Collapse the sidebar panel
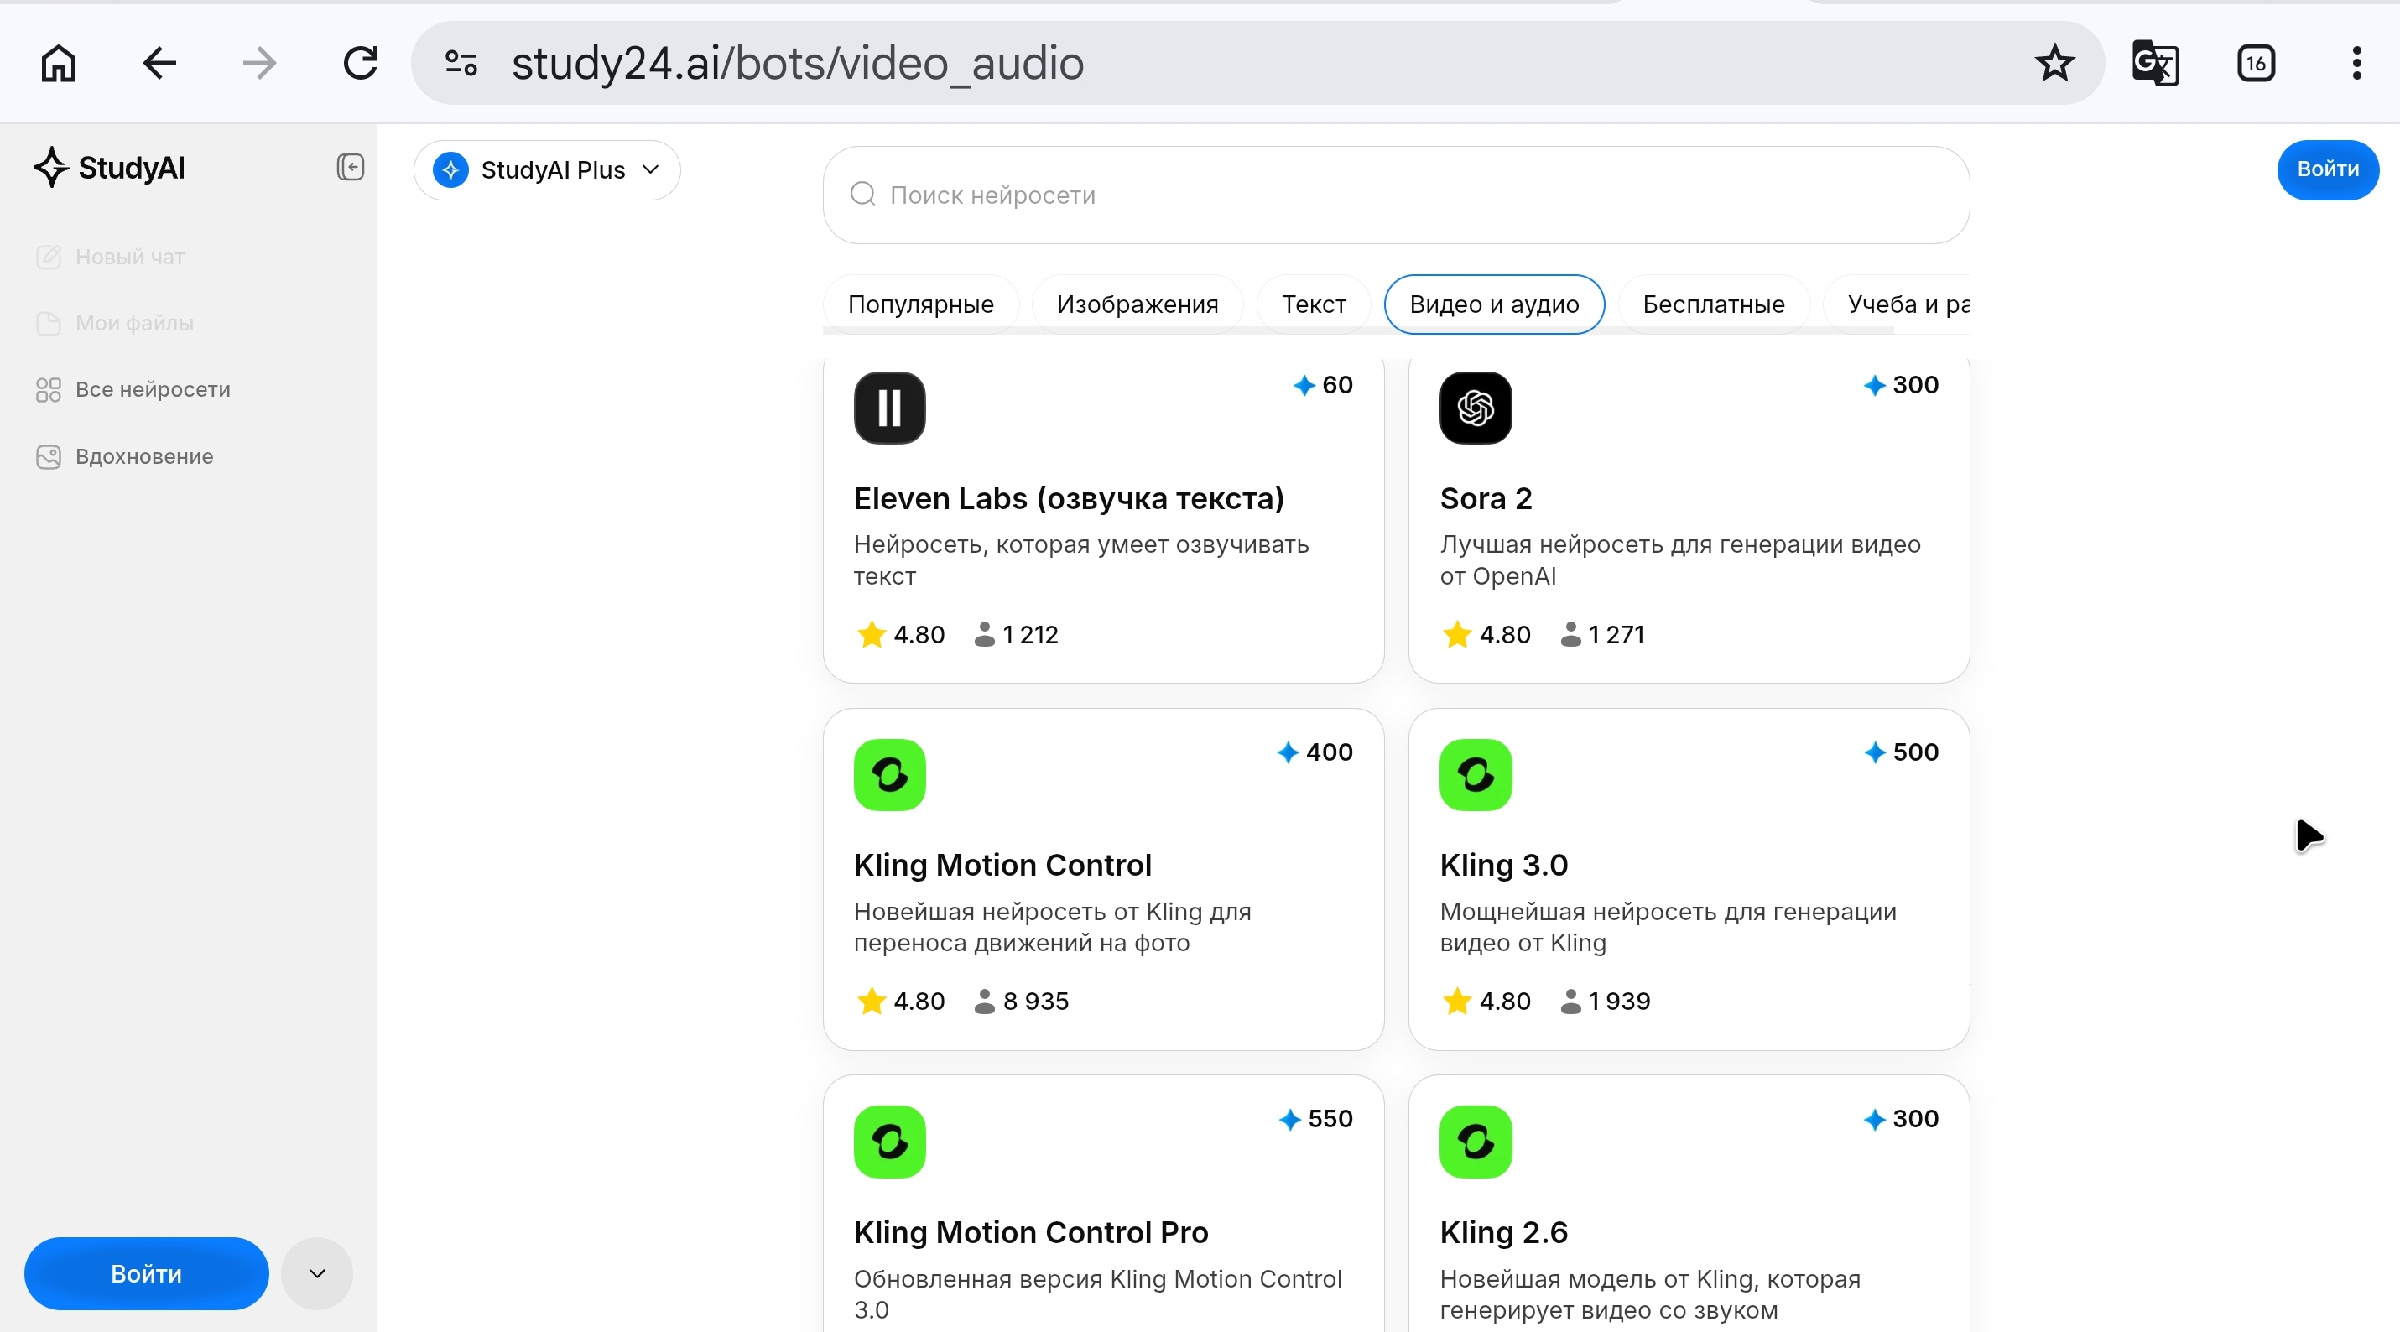The width and height of the screenshot is (2400, 1332). 350,167
